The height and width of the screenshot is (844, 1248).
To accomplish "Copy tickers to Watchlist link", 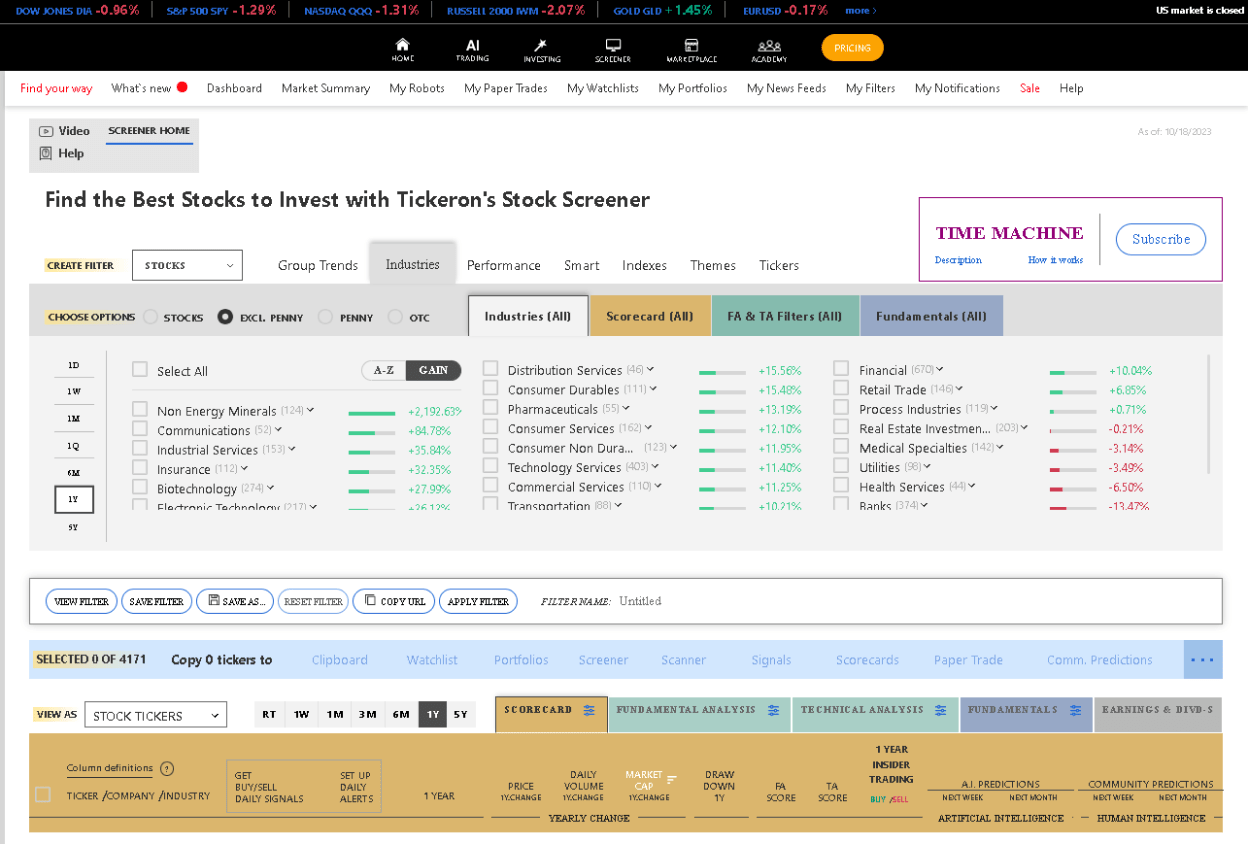I will pyautogui.click(x=432, y=660).
